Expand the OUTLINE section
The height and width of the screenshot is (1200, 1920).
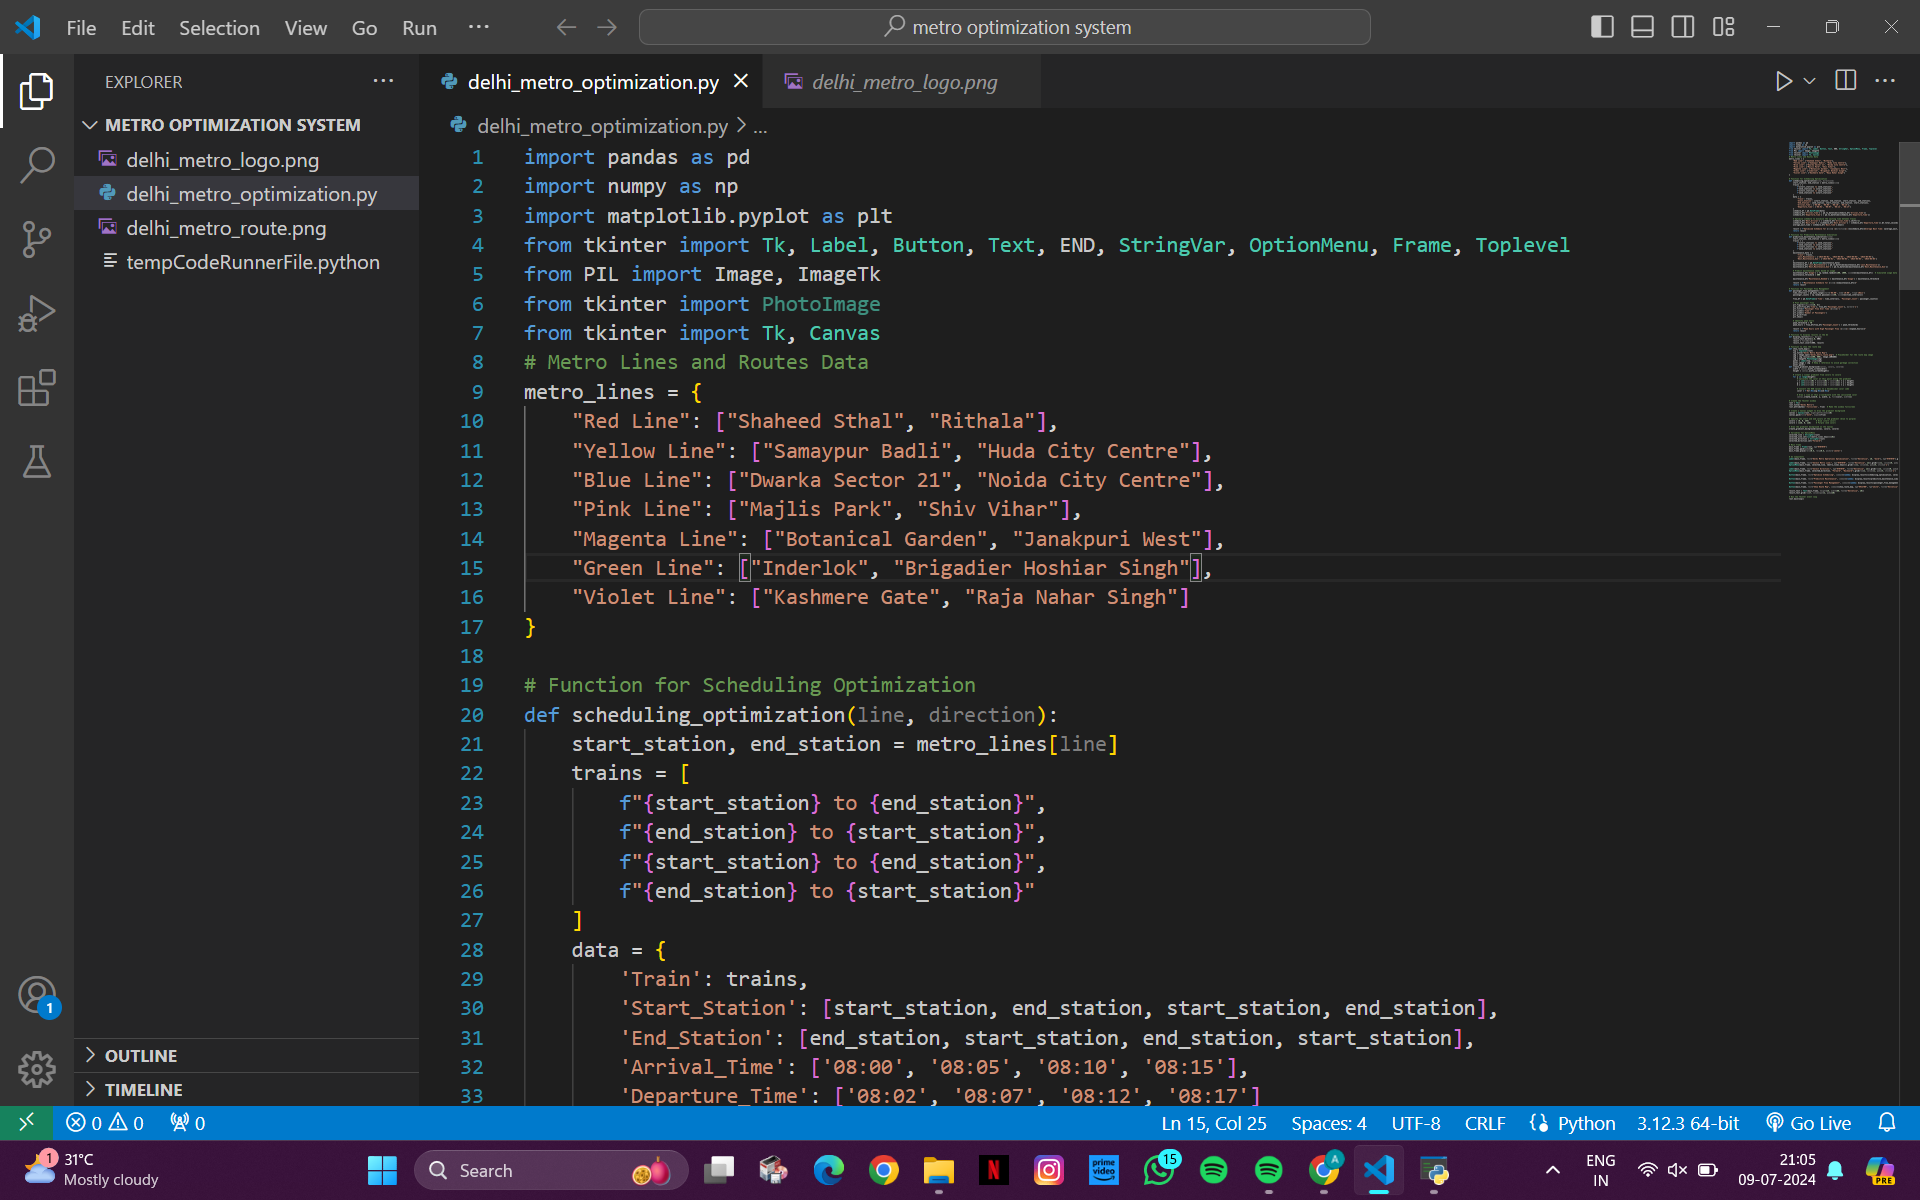click(141, 1056)
